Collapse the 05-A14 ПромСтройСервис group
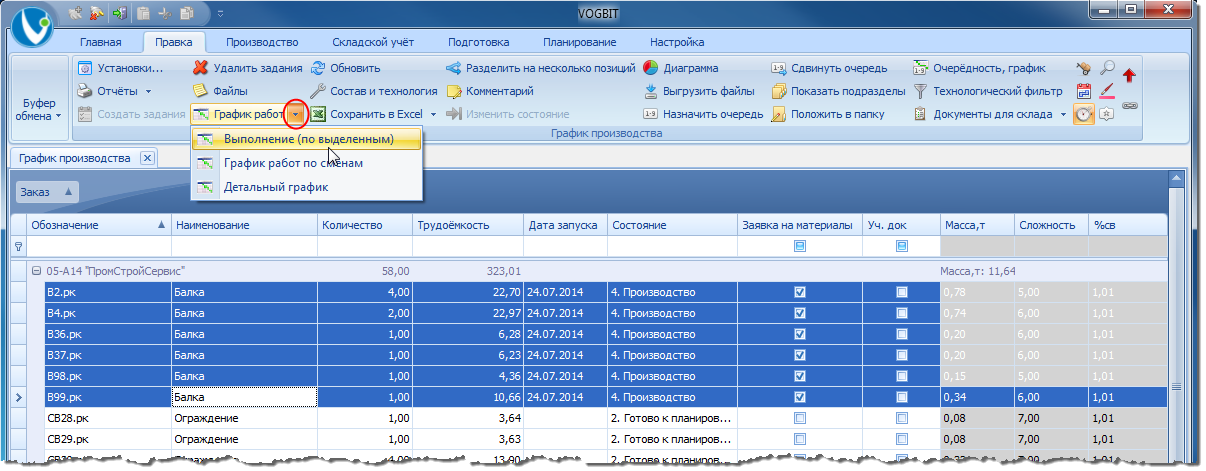The width and height of the screenshot is (1206, 471). (x=37, y=271)
